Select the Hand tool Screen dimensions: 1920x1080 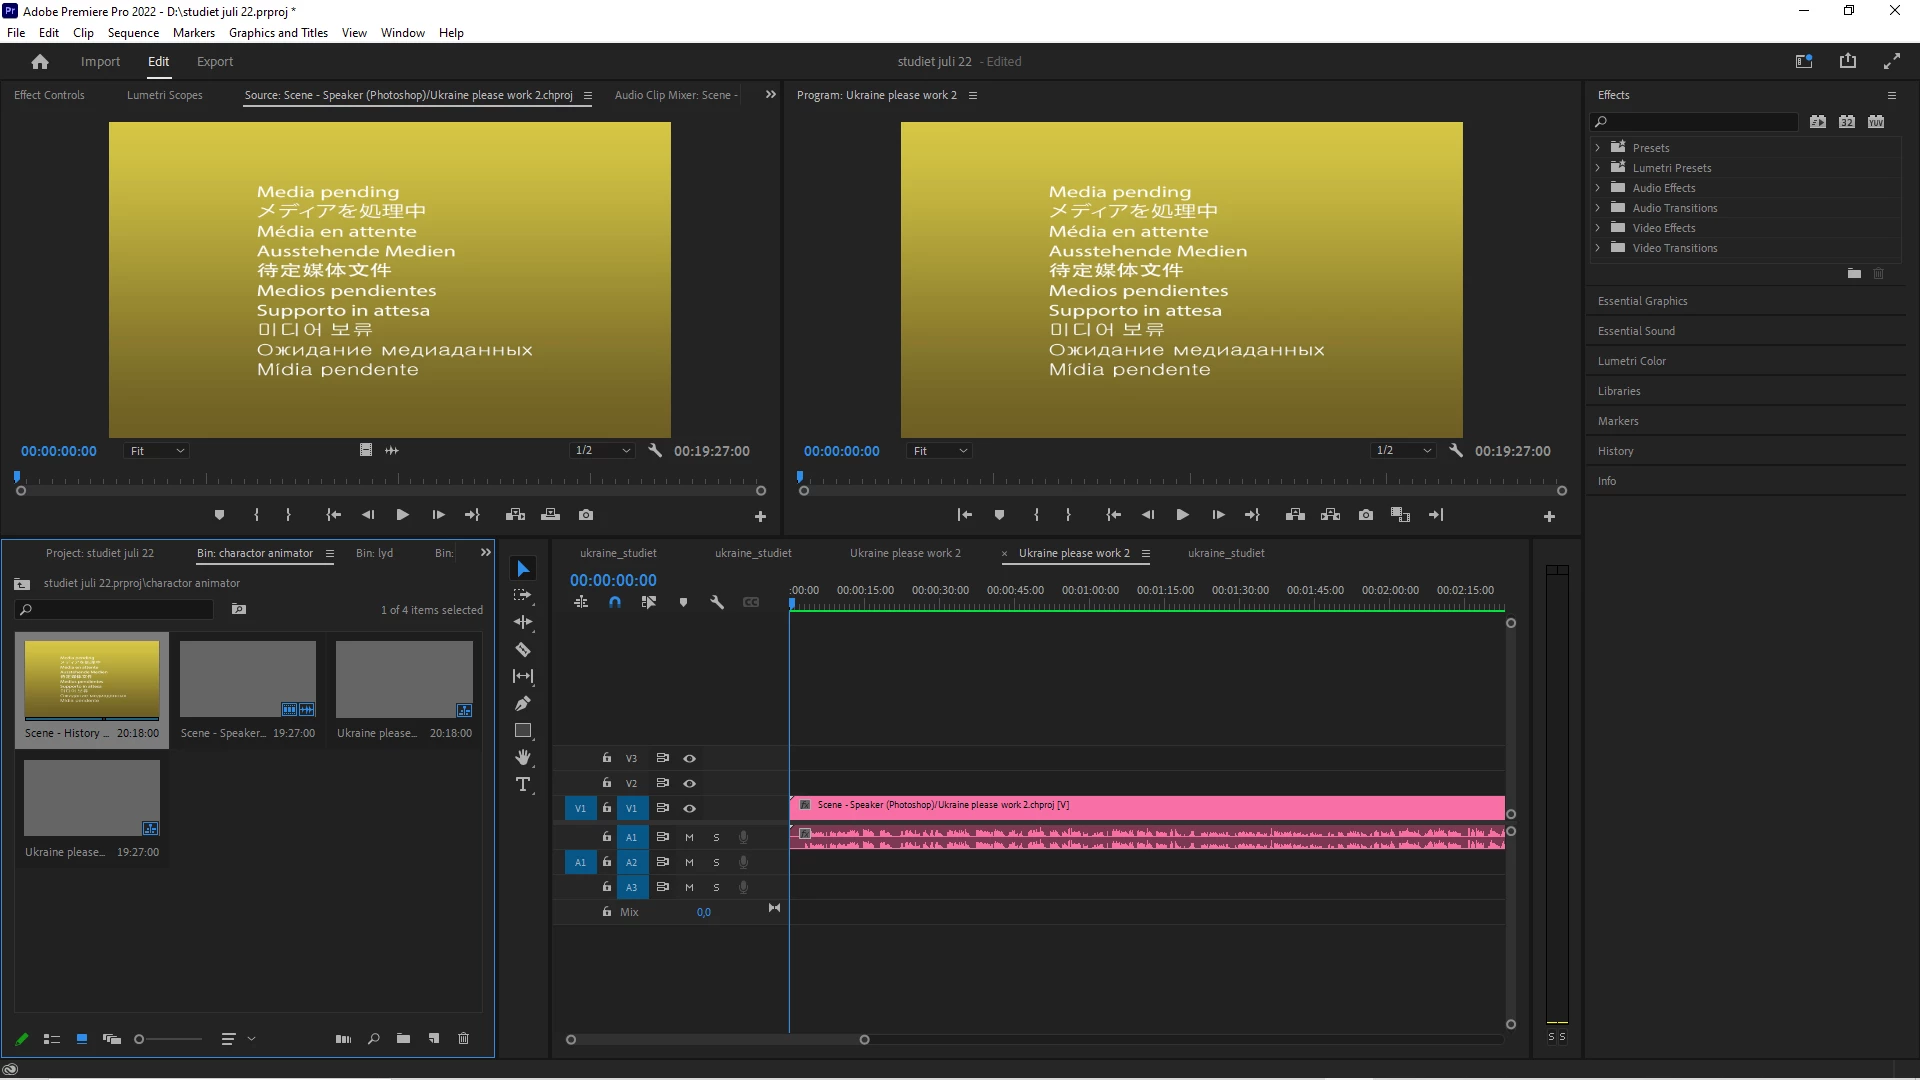523,758
